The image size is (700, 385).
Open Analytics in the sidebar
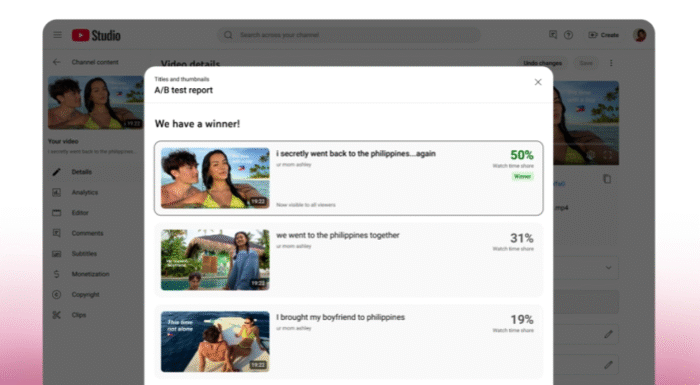pyautogui.click(x=85, y=192)
